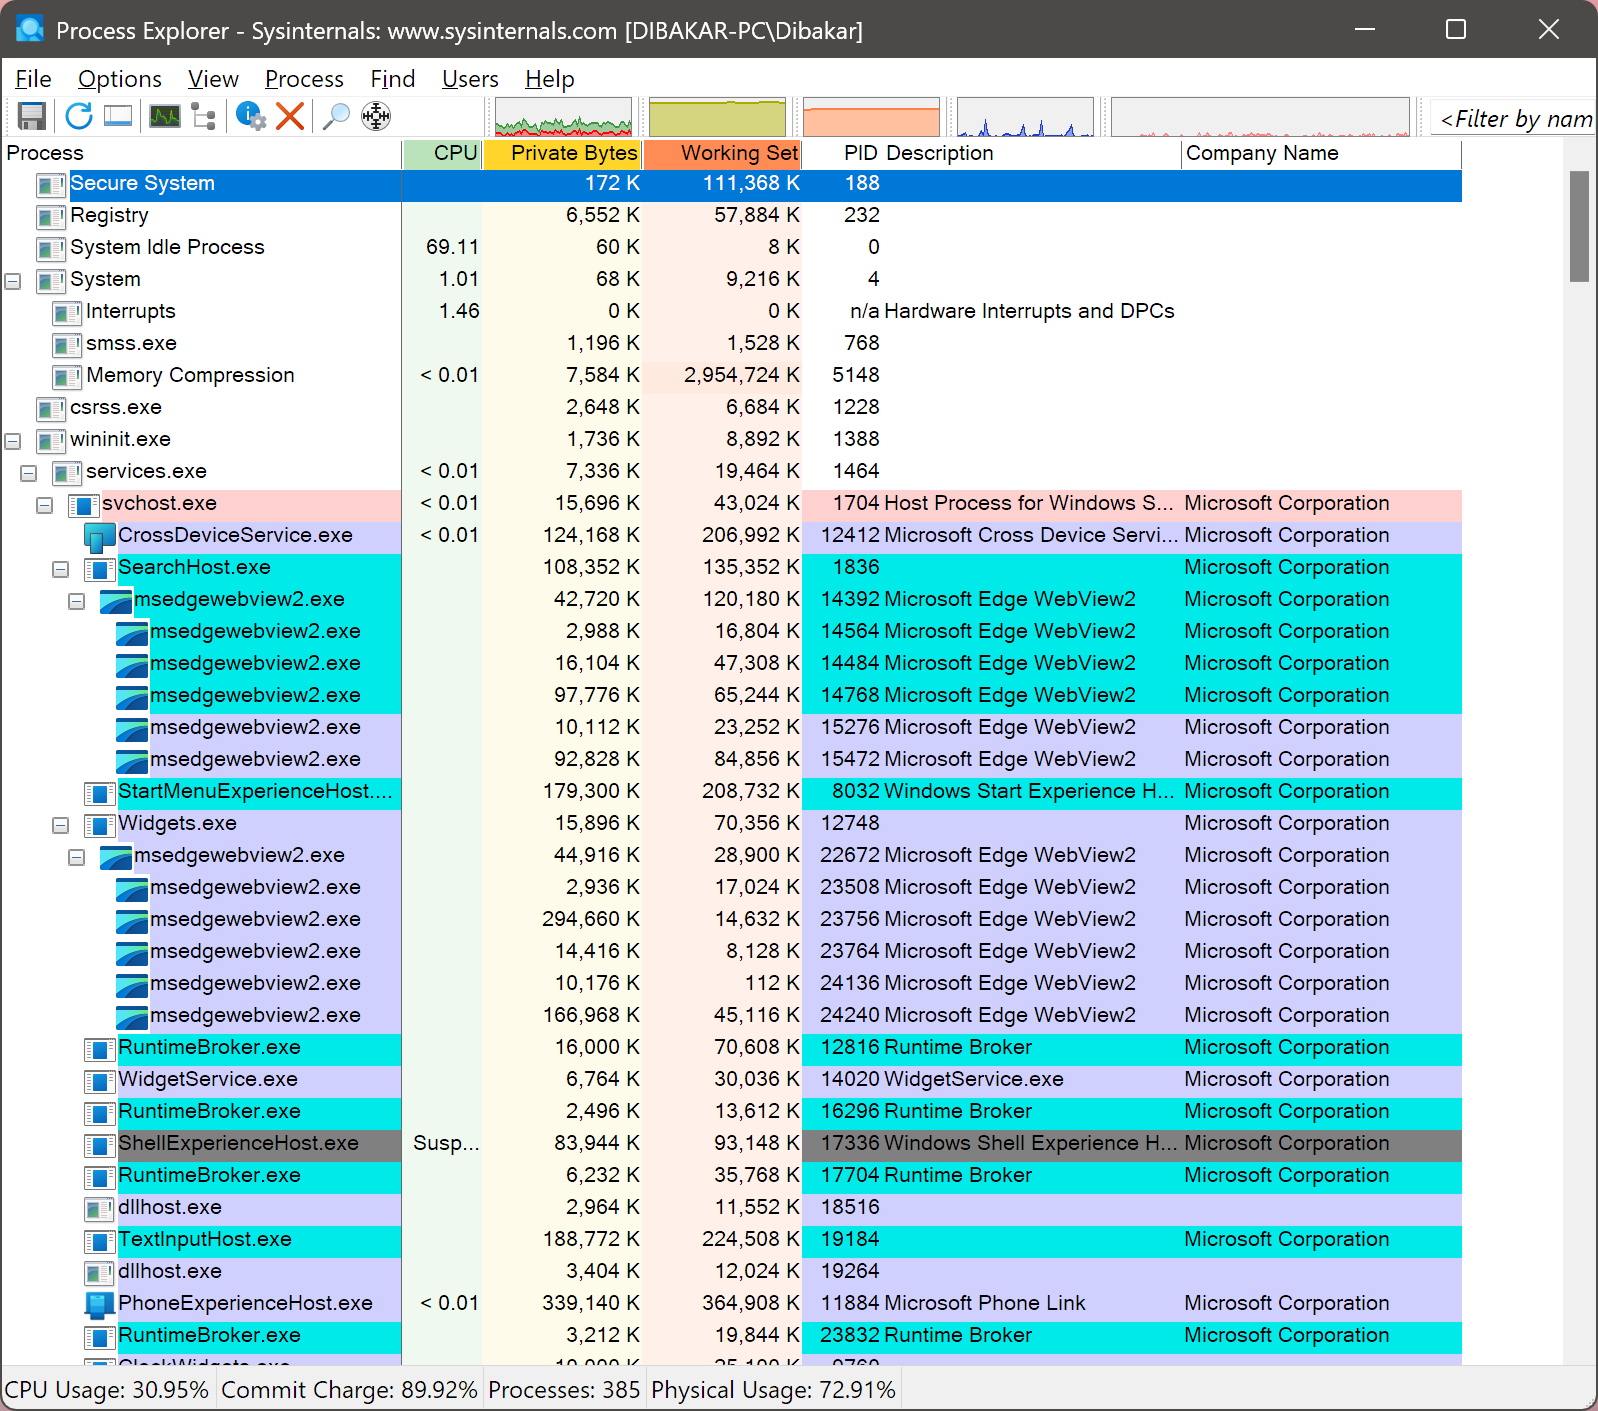The width and height of the screenshot is (1598, 1411).
Task: Sort by Private Bytes column header
Action: tap(563, 153)
